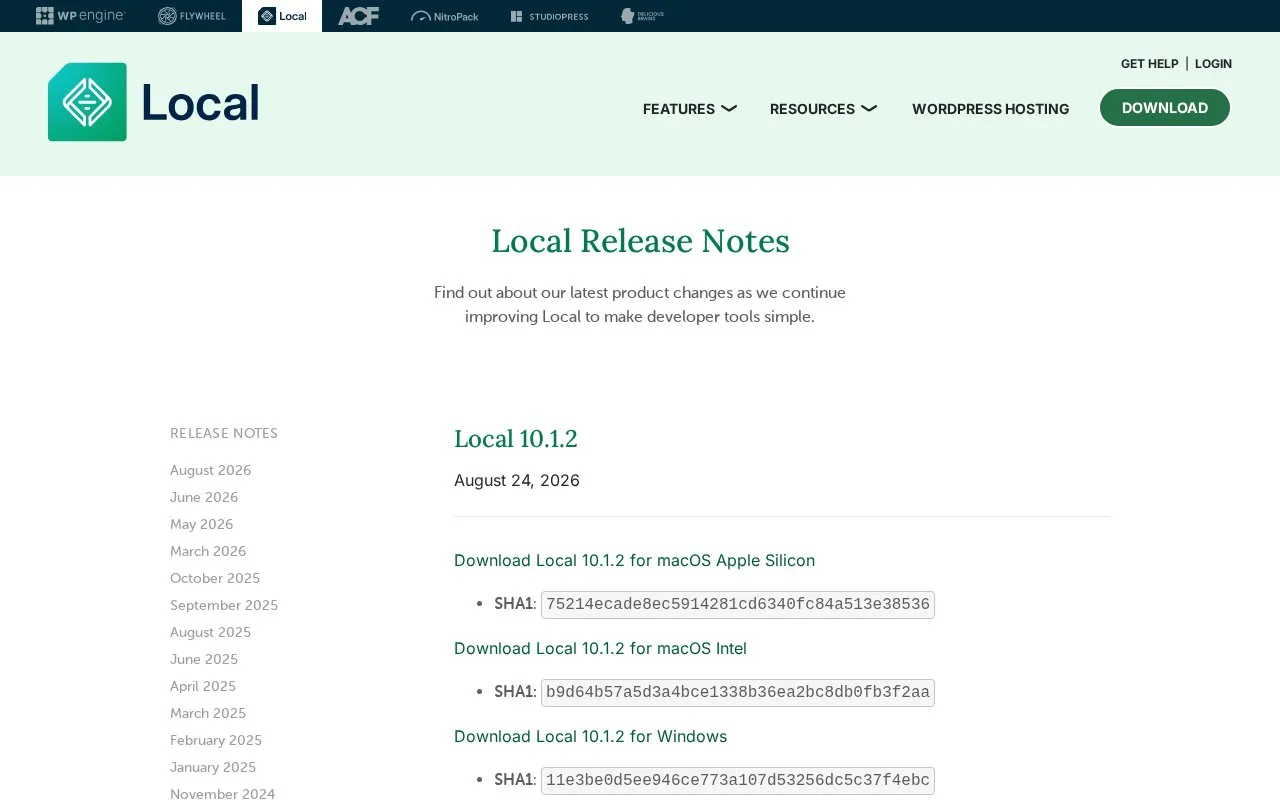Open the WP Engine brand logo link
The image size is (1280, 800).
[x=80, y=16]
